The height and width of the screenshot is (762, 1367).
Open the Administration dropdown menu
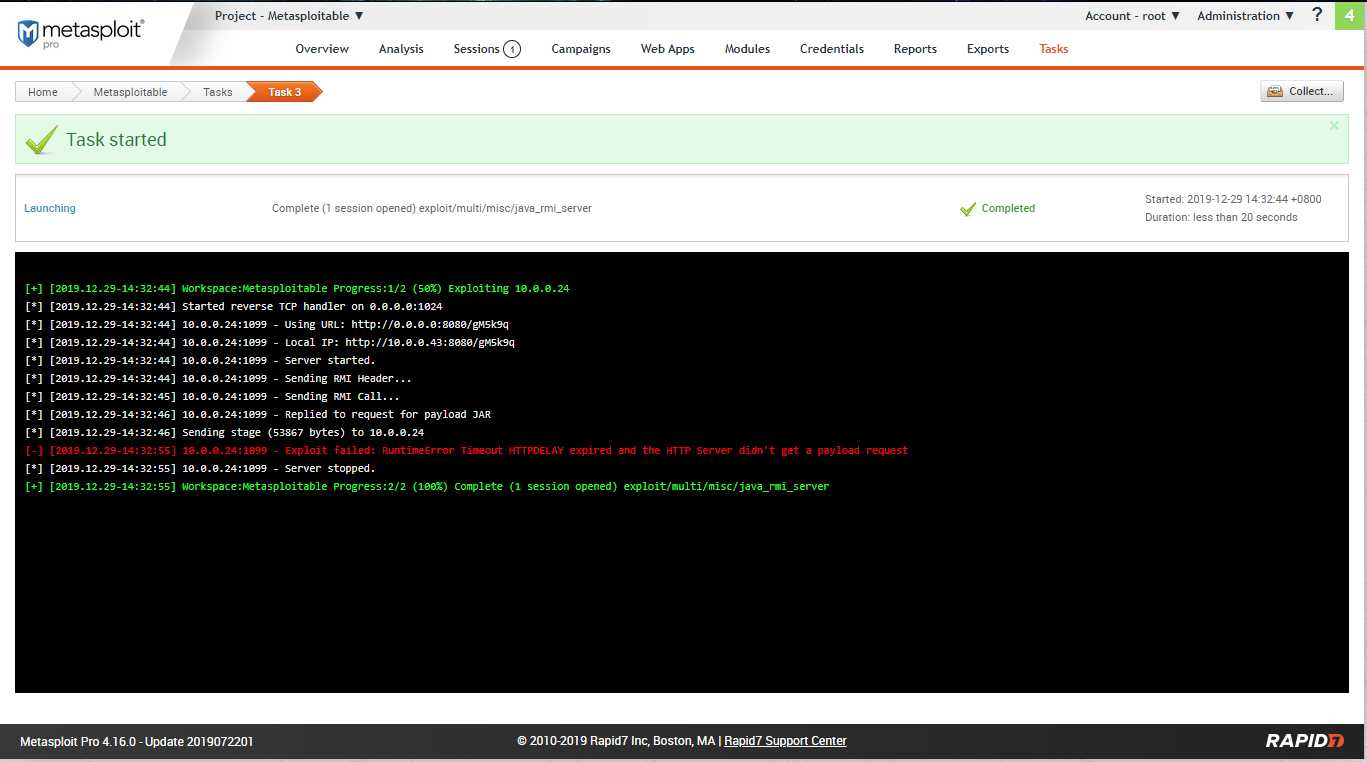click(x=1246, y=16)
